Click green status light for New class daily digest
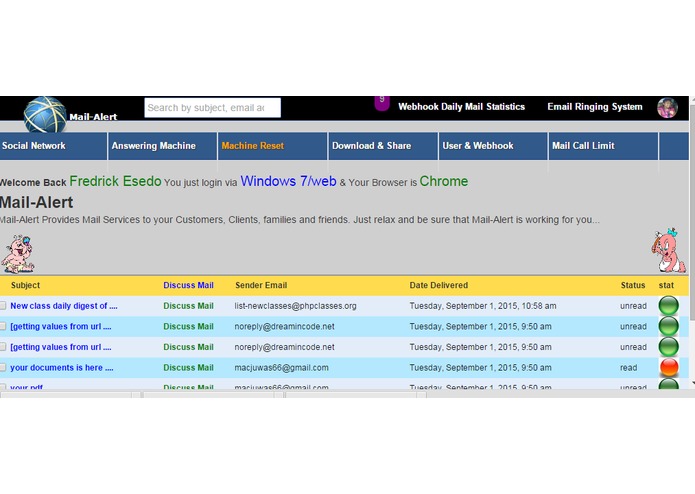Image resolution: width=695 pixels, height=494 pixels. point(668,306)
